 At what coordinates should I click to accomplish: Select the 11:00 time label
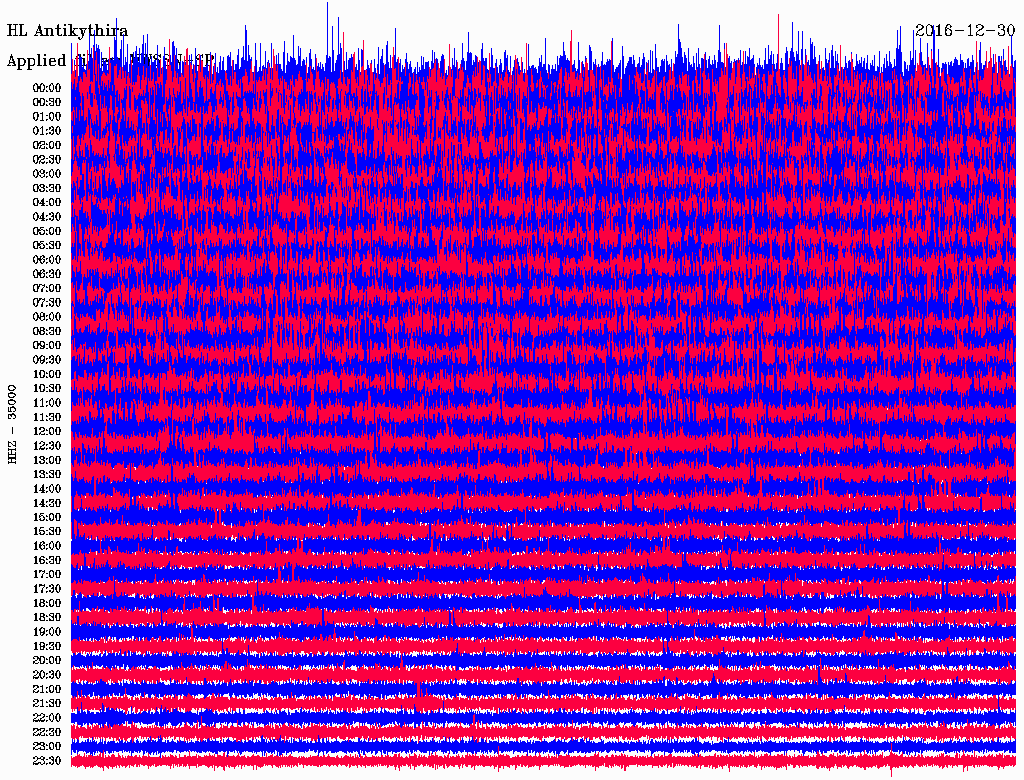pos(46,403)
